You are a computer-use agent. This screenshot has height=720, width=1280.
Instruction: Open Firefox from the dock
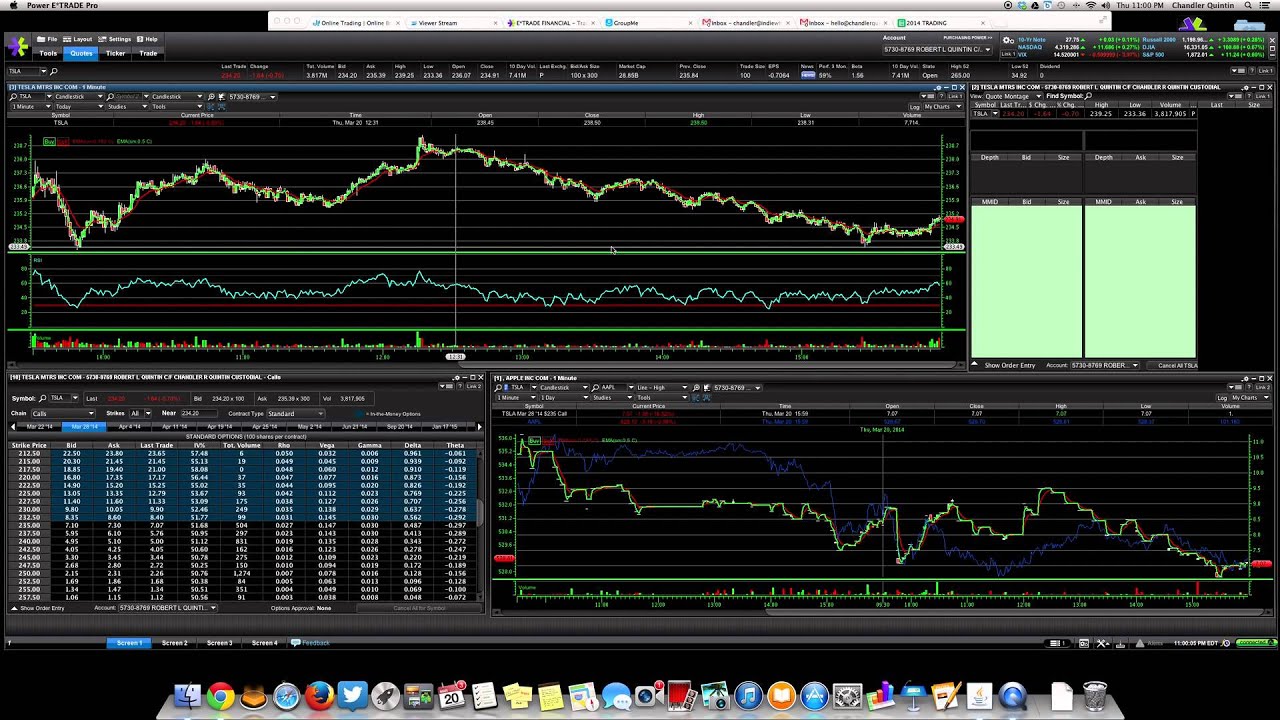point(319,695)
